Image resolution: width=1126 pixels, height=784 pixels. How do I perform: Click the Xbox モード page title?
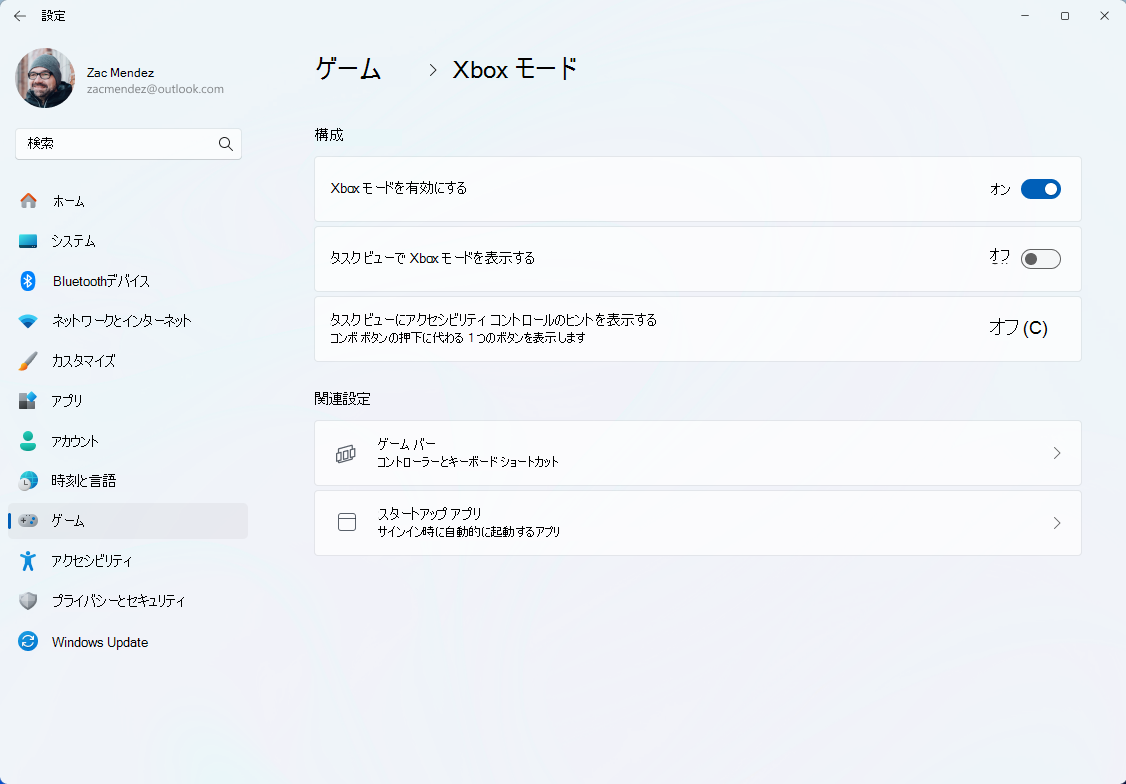tap(515, 70)
